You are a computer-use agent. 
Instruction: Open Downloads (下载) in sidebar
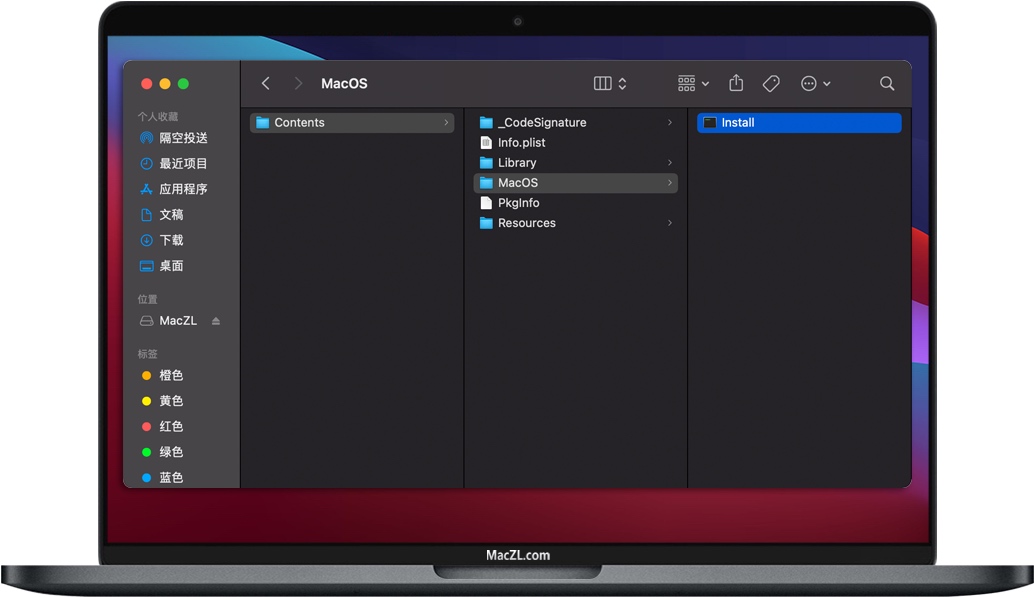pyautogui.click(x=171, y=240)
